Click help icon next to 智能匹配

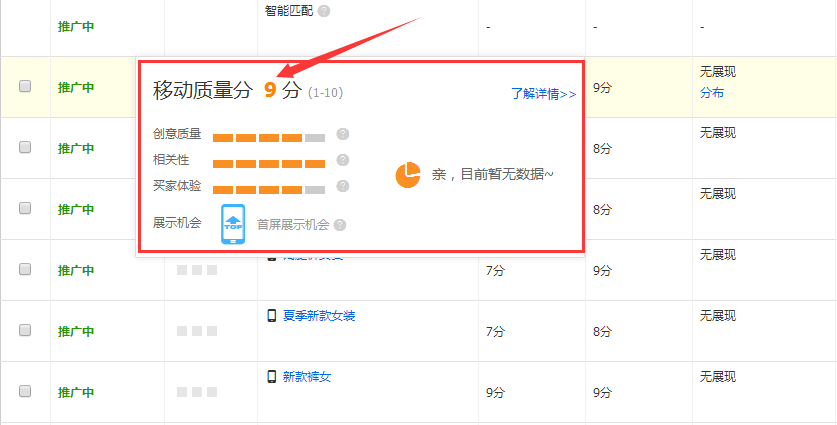[x=324, y=11]
